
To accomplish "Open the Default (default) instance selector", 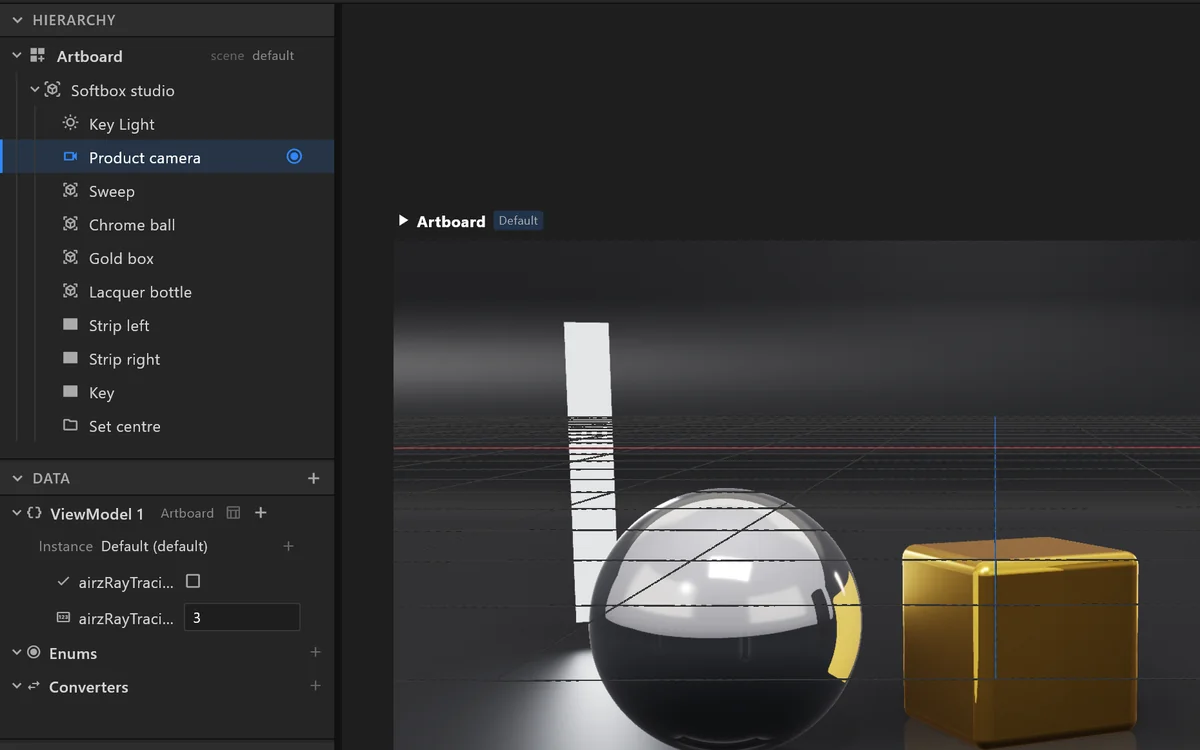I will click(154, 546).
